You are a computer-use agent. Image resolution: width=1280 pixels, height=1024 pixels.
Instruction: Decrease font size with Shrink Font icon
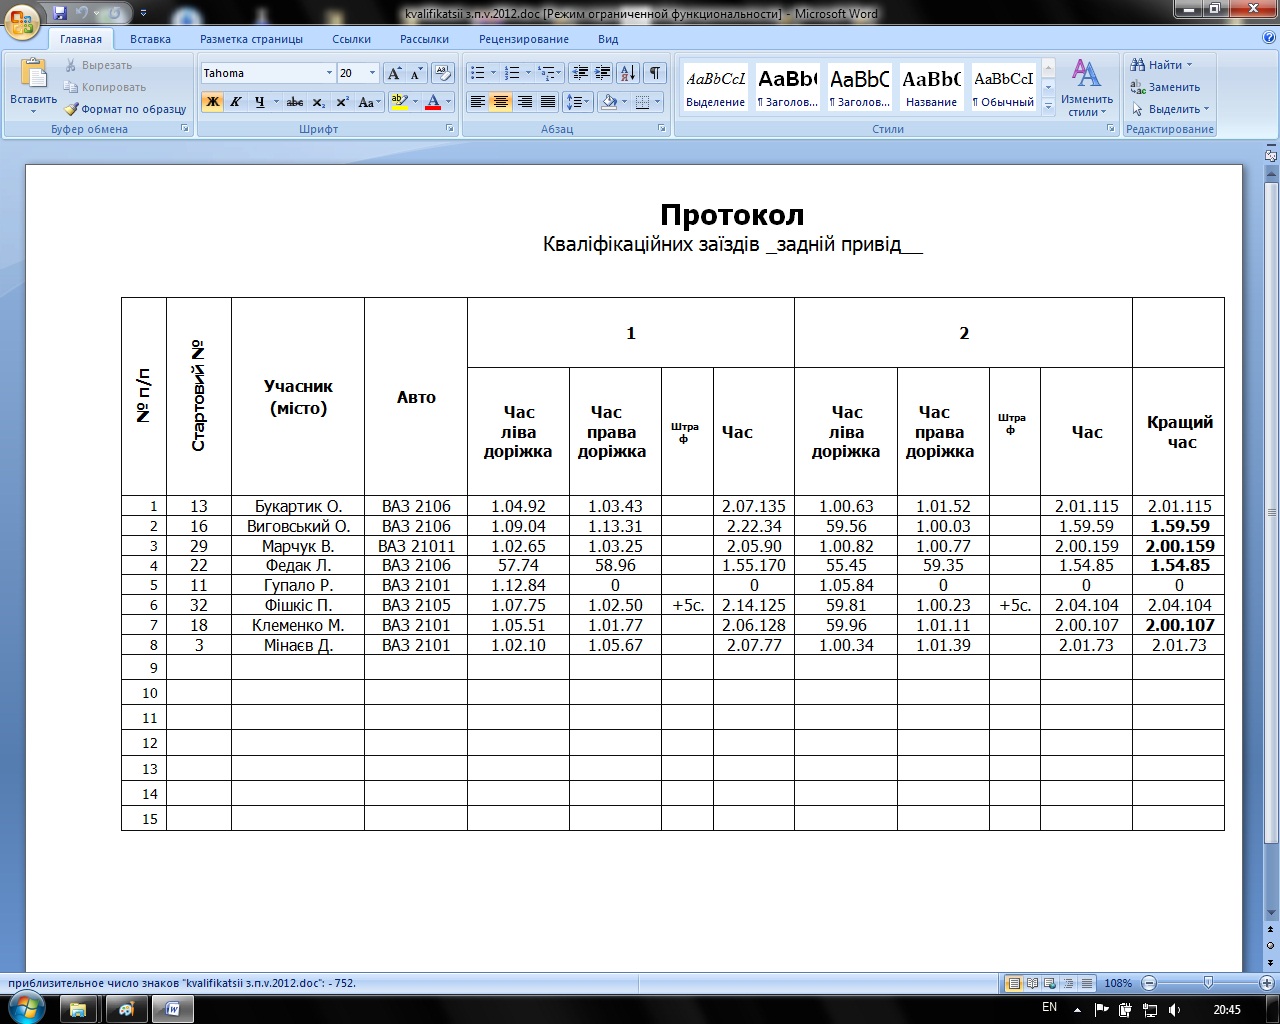point(416,73)
